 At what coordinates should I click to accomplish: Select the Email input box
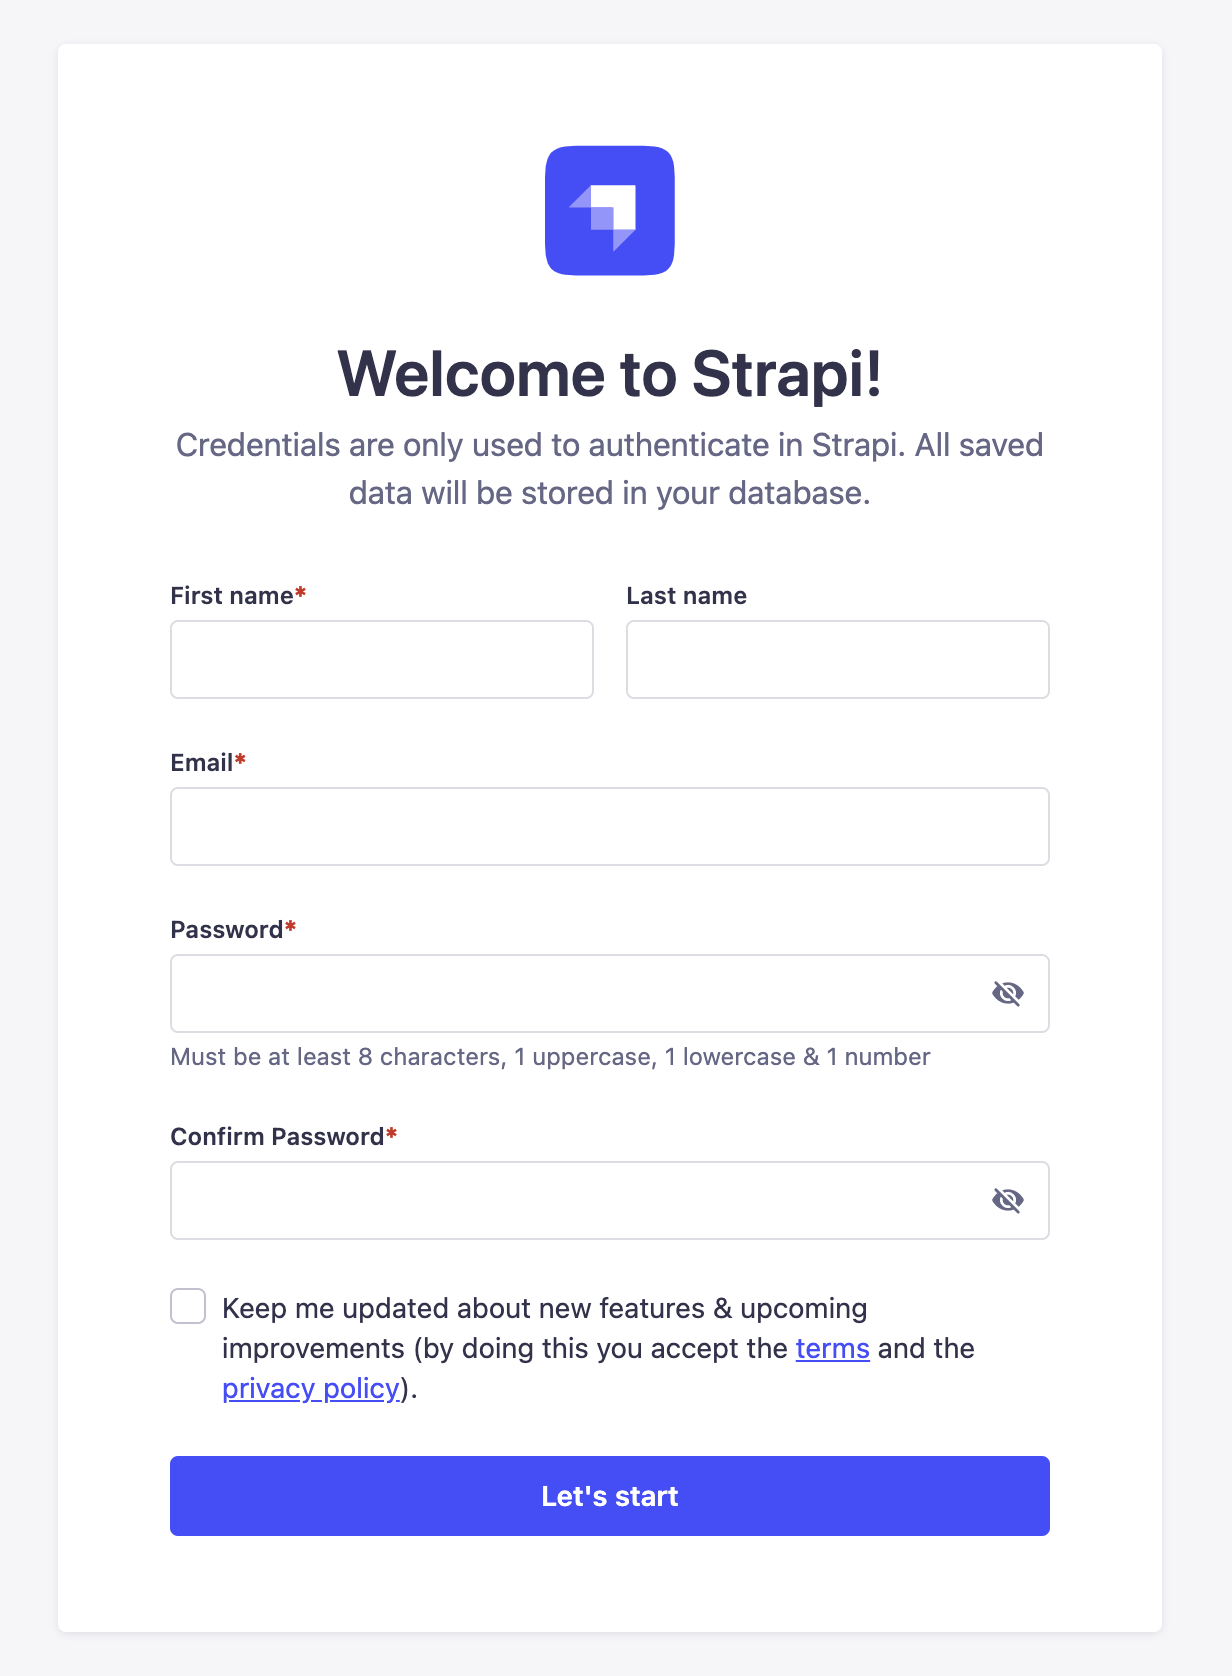(610, 827)
